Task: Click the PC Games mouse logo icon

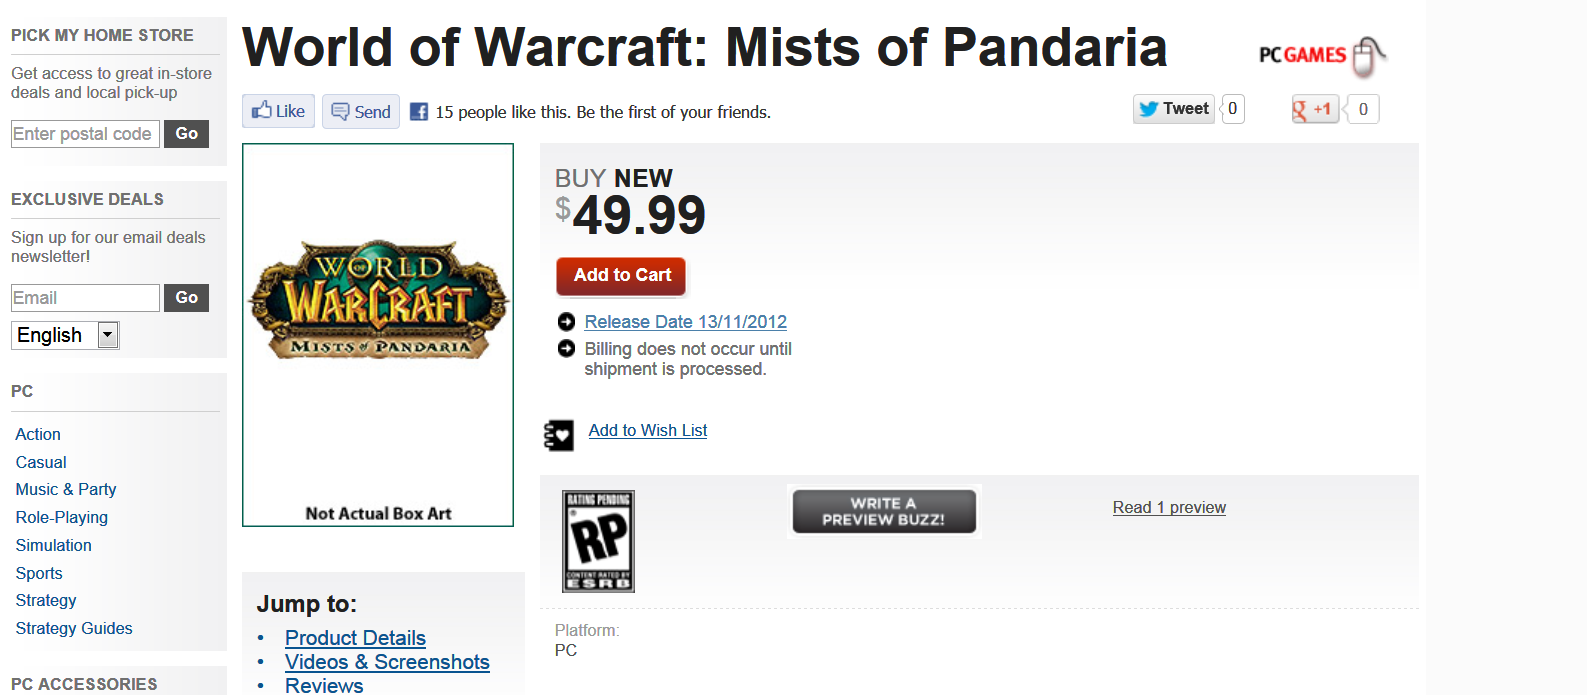Action: pos(1366,56)
